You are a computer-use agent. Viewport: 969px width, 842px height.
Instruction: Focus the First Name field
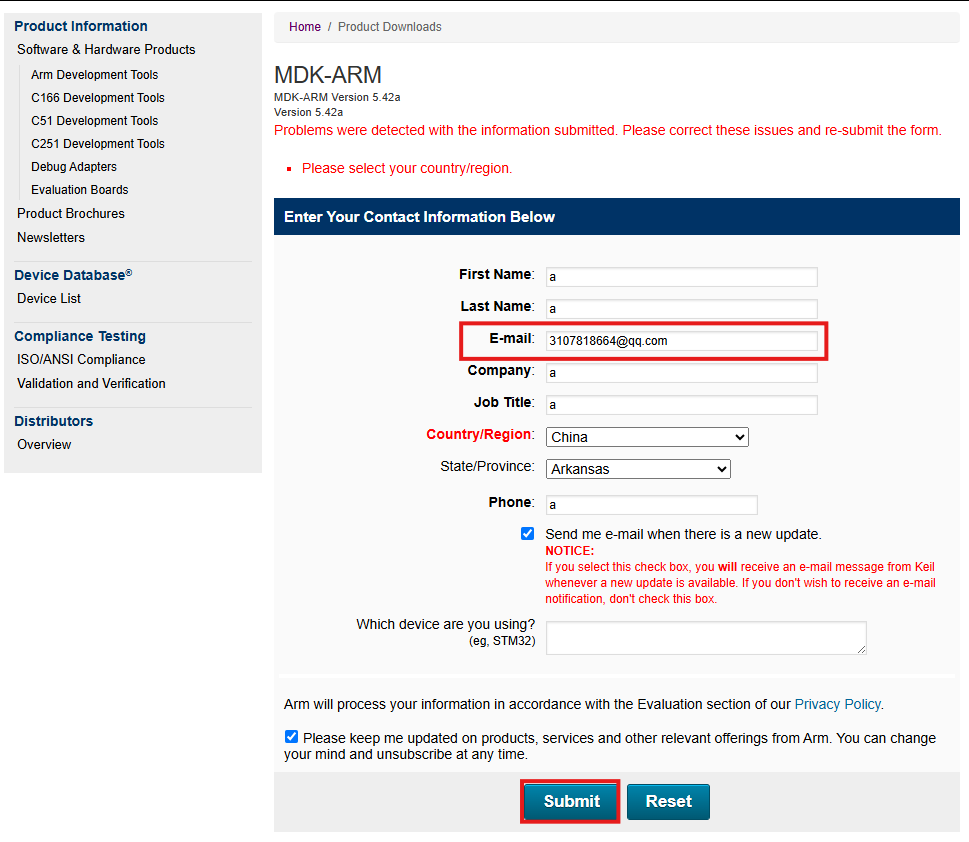pyautogui.click(x=682, y=277)
